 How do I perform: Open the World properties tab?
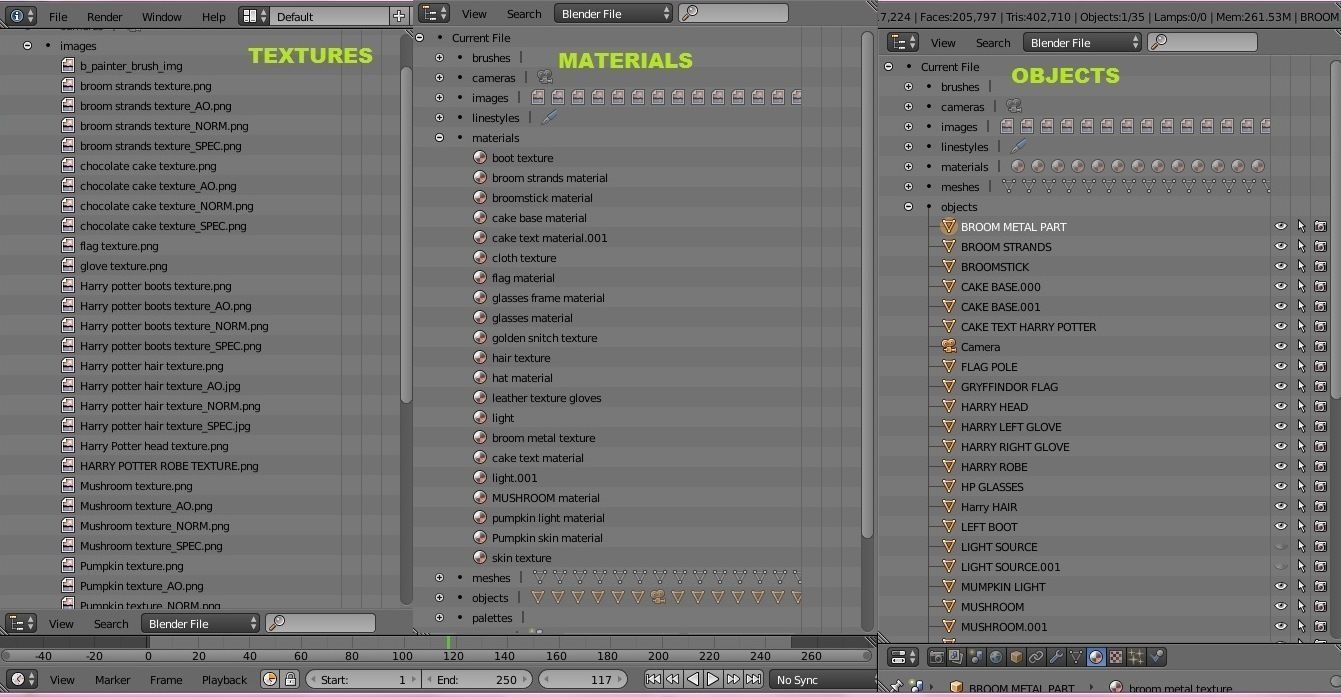click(x=996, y=657)
